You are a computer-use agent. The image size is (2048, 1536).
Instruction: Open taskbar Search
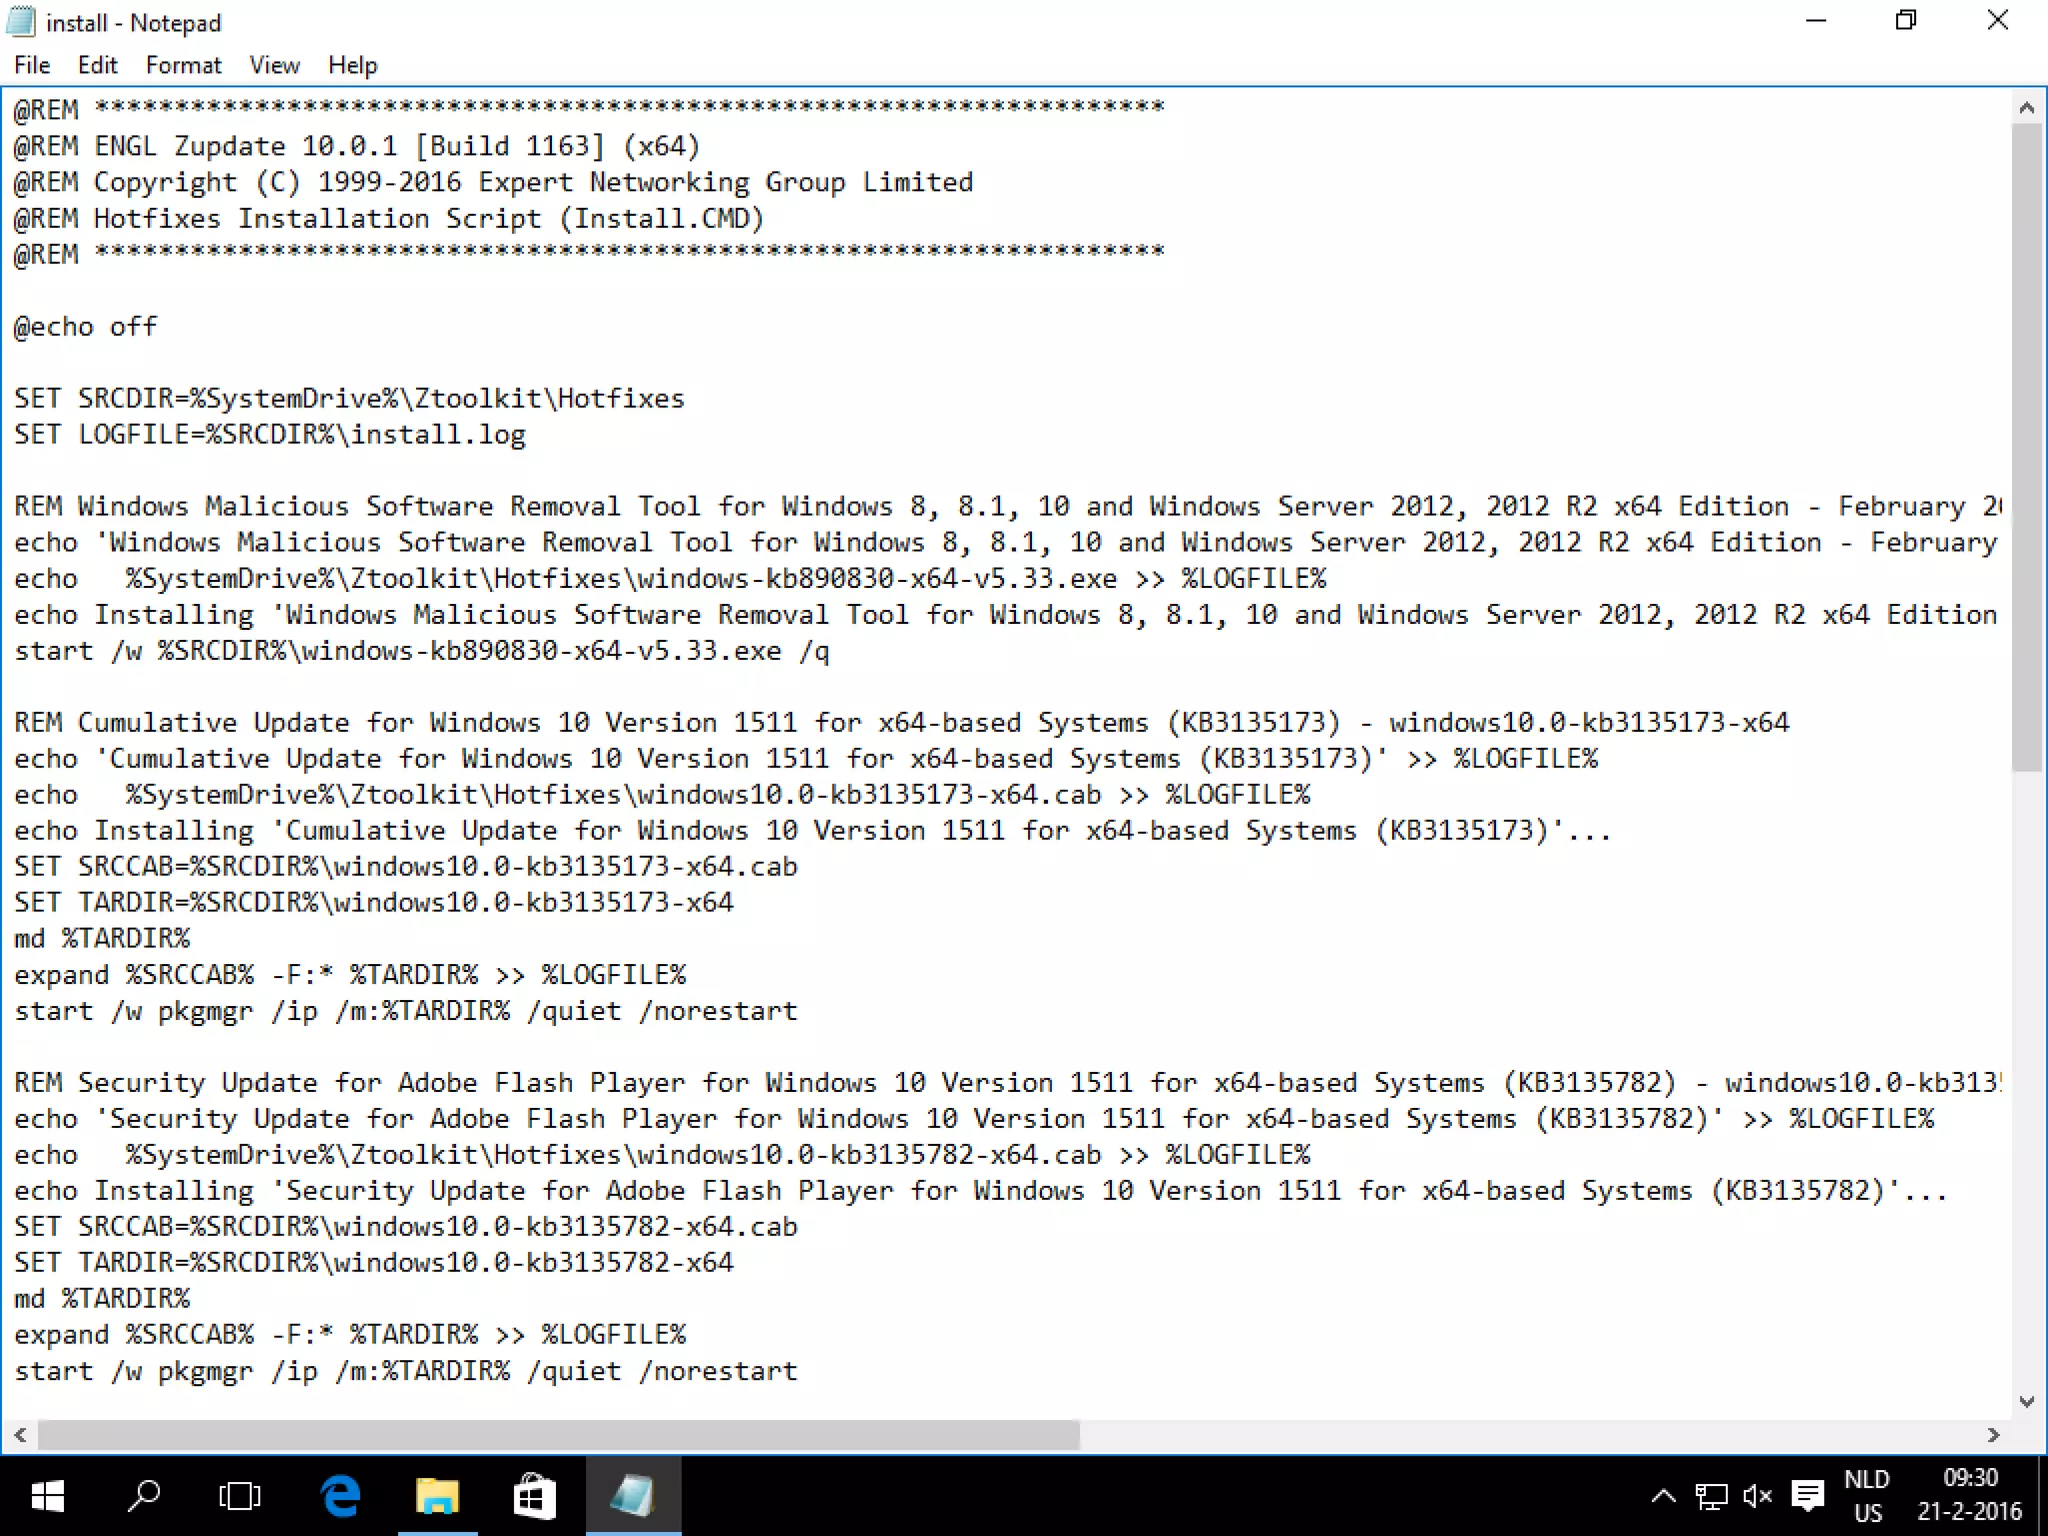pyautogui.click(x=144, y=1496)
